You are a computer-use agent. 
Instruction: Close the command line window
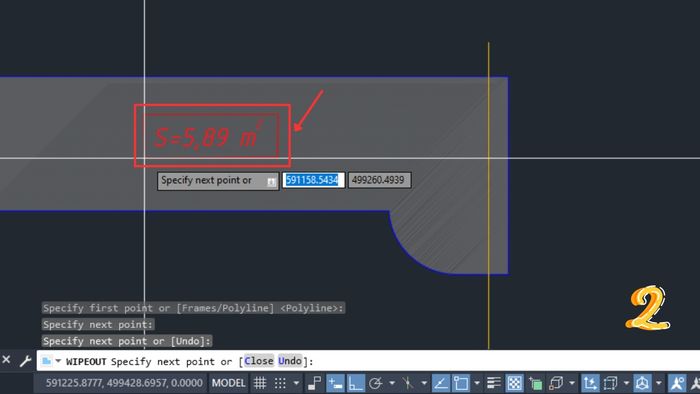(x=6, y=359)
